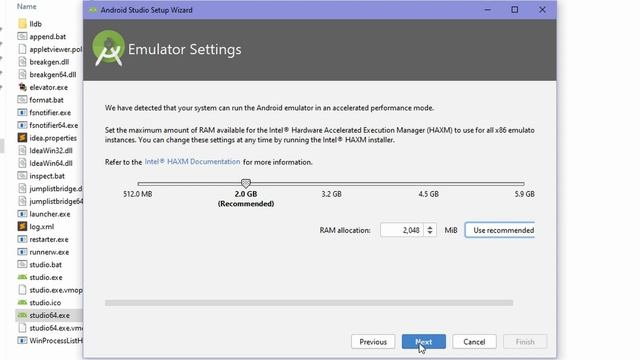Select runnerw.exe file icon
This screenshot has width=640, height=360.
click(x=22, y=252)
